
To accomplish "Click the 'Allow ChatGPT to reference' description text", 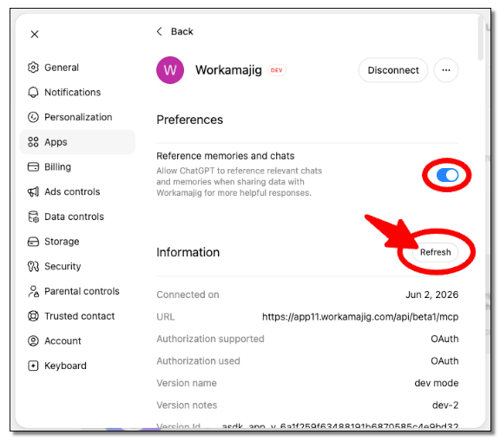I will tap(239, 182).
